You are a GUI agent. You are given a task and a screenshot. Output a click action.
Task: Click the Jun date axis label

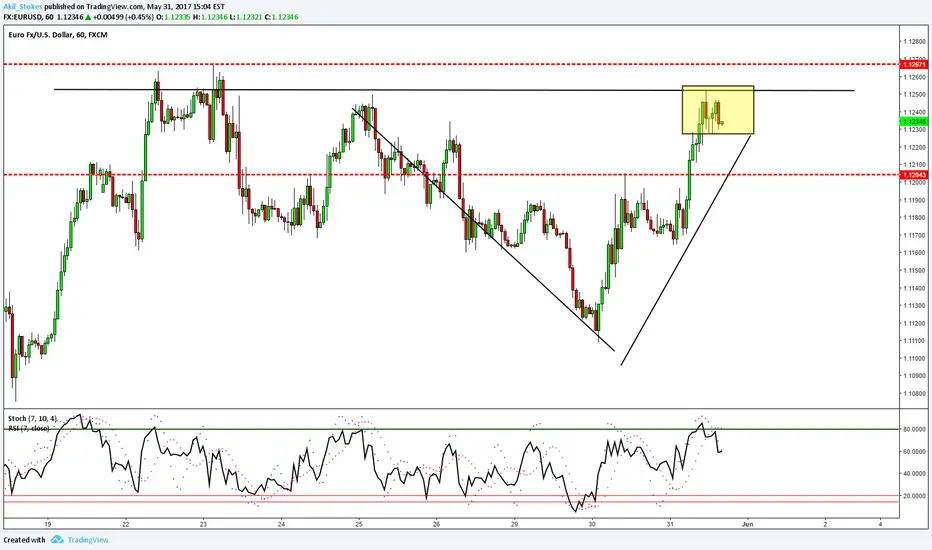click(748, 524)
